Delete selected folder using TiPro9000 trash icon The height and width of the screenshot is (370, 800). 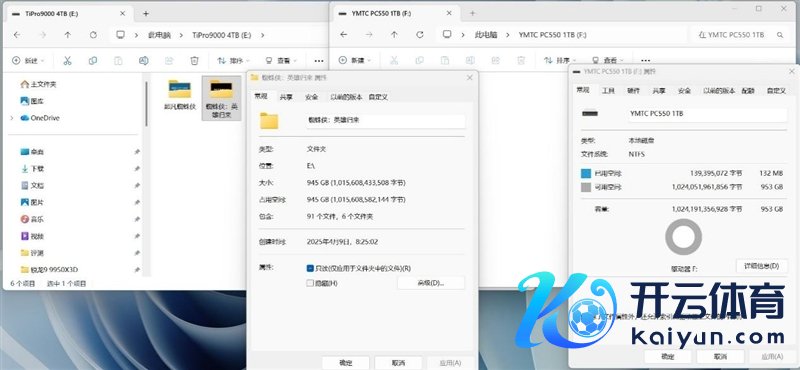click(194, 61)
